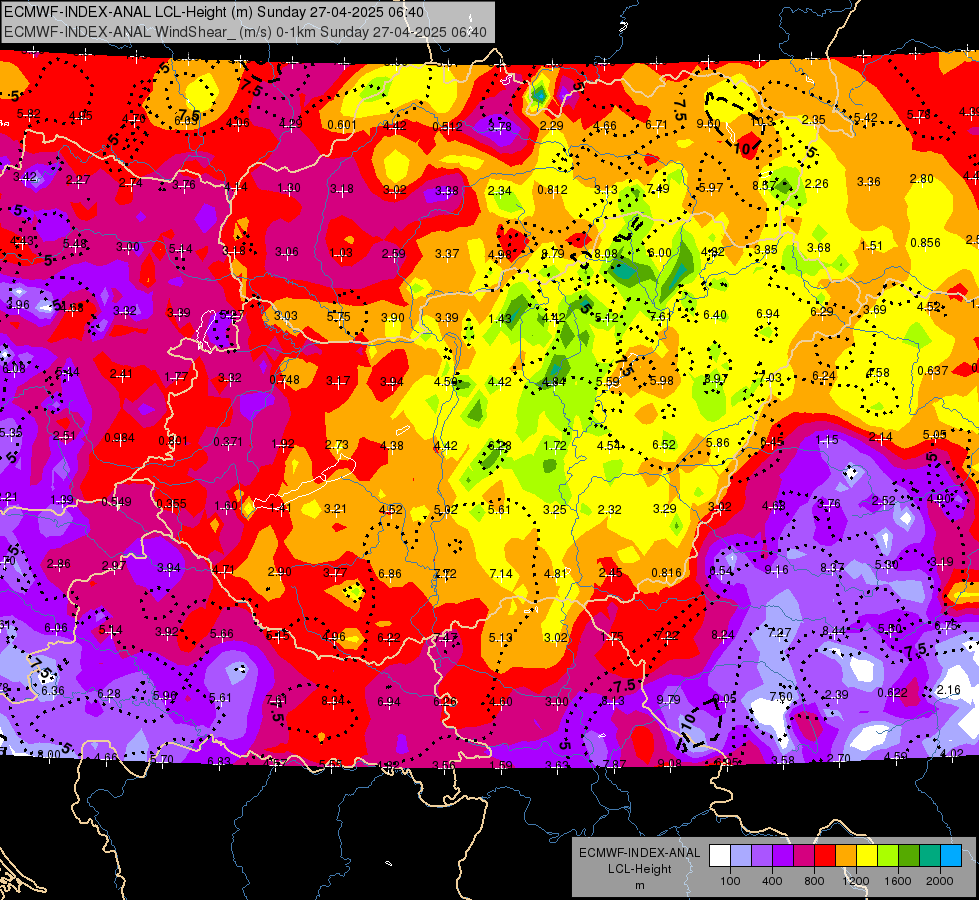This screenshot has width=979, height=900.
Task: Select the magenta legend color swatch
Action: (x=804, y=856)
